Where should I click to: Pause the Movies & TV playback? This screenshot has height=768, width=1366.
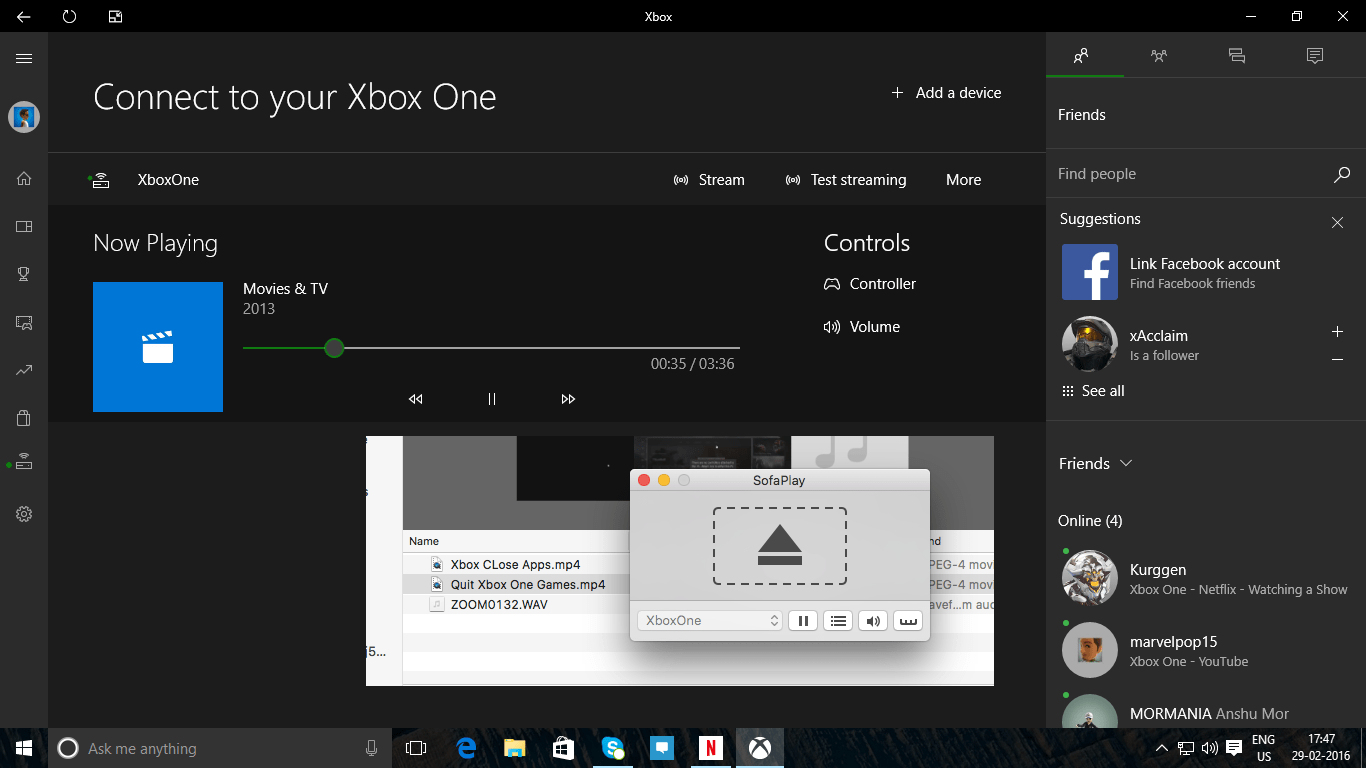click(492, 399)
